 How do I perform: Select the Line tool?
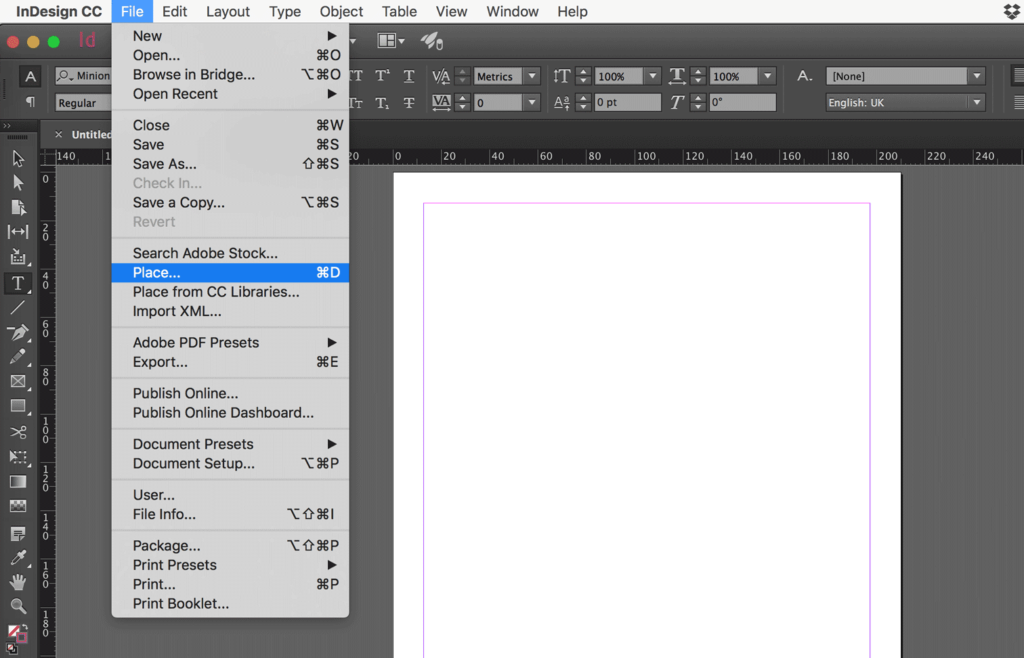pyautogui.click(x=17, y=308)
